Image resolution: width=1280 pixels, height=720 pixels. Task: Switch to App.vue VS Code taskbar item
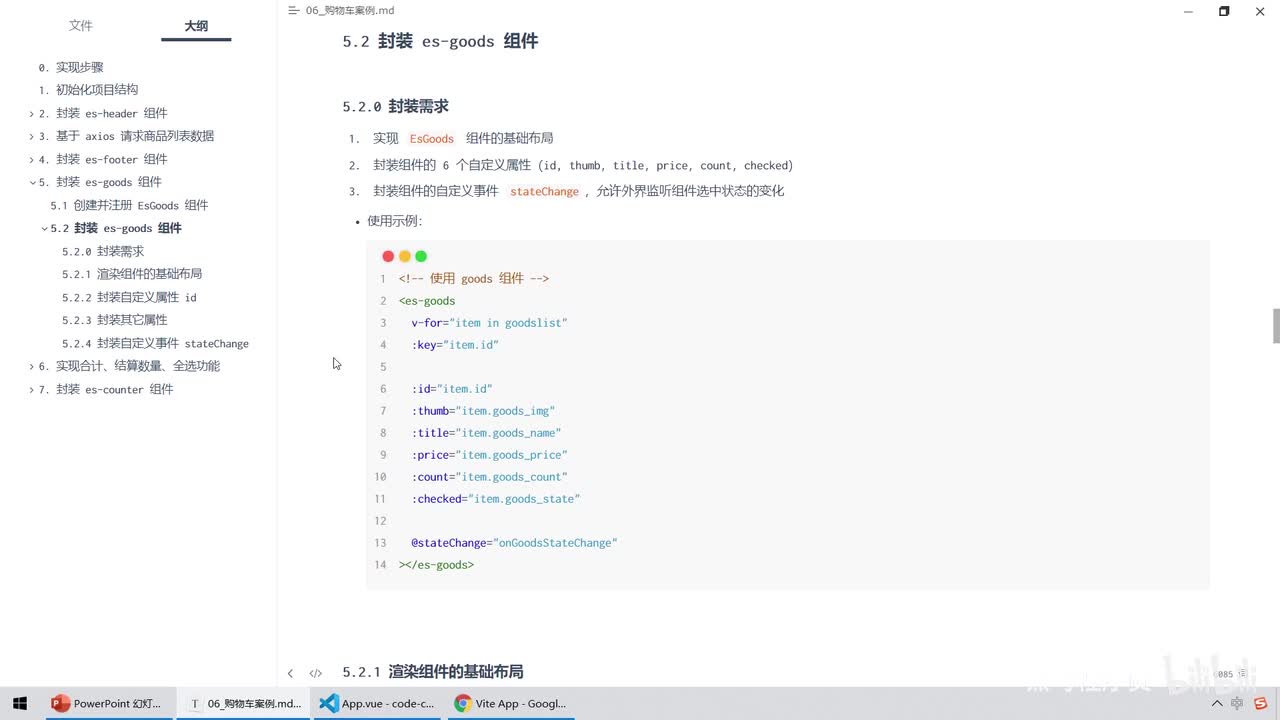(378, 703)
